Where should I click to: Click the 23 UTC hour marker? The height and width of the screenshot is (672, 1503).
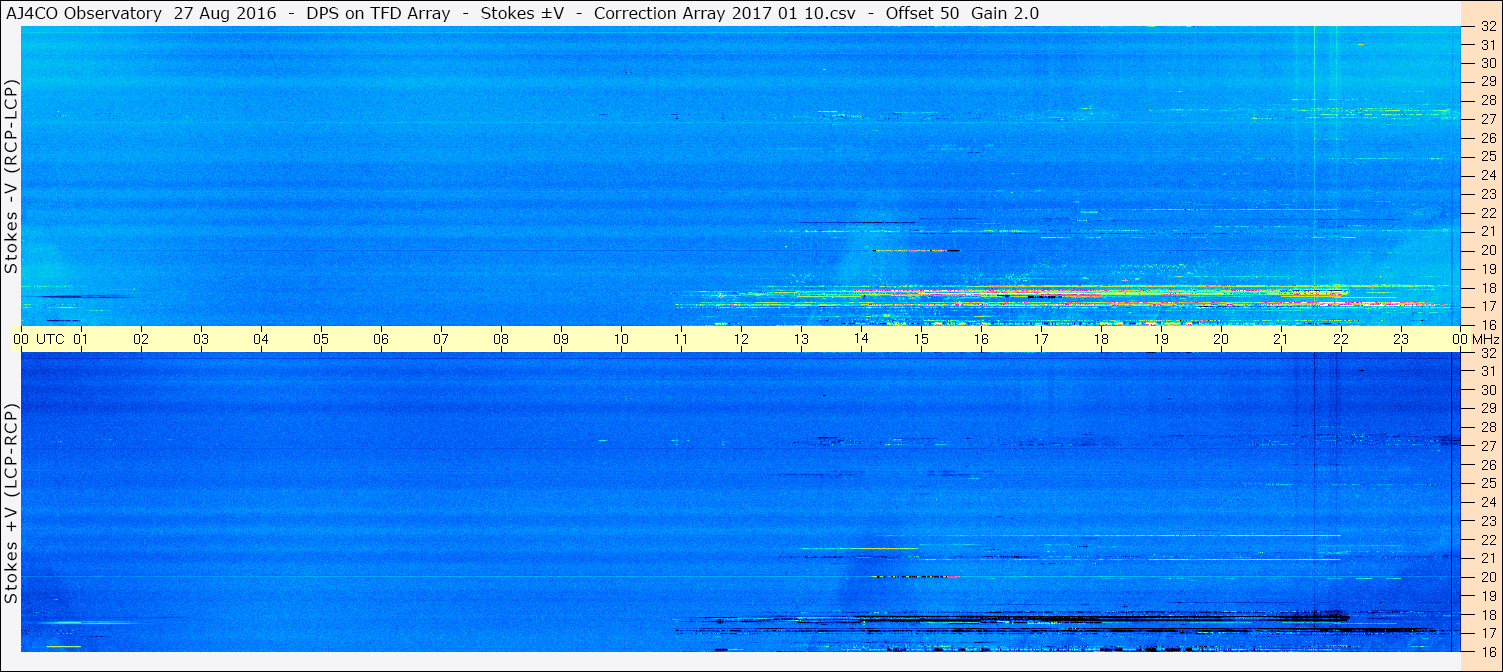coord(1401,339)
